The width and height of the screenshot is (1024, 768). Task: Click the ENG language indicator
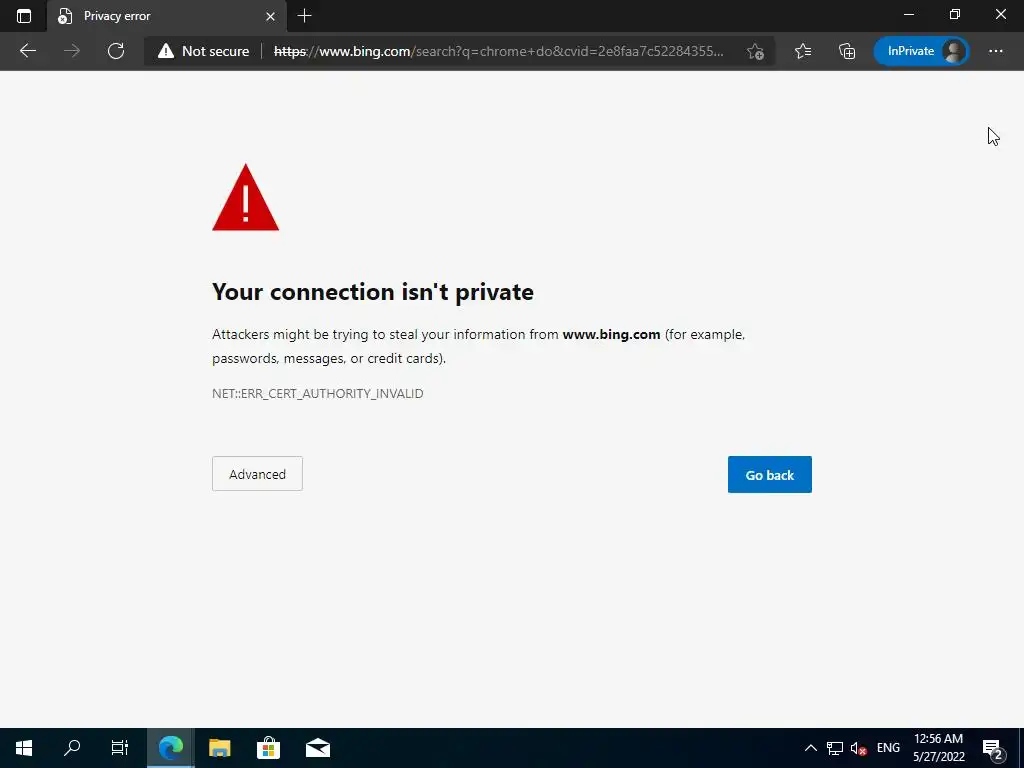pyautogui.click(x=888, y=748)
